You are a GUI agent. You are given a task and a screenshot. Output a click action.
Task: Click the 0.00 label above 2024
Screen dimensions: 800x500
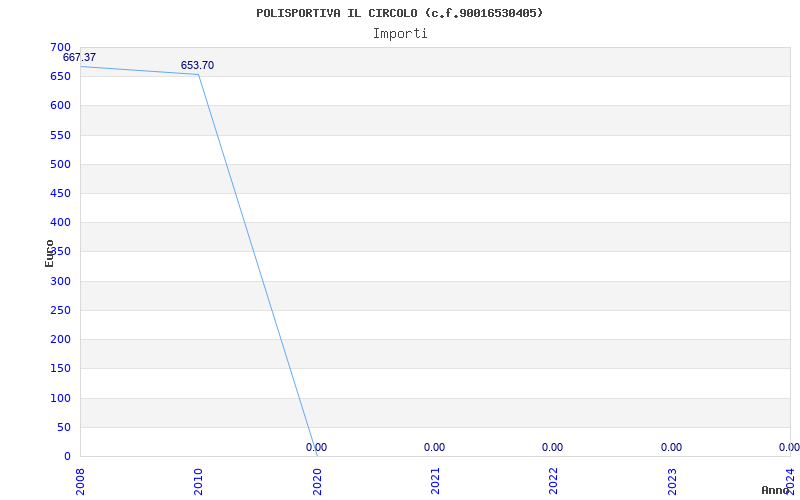[789, 447]
